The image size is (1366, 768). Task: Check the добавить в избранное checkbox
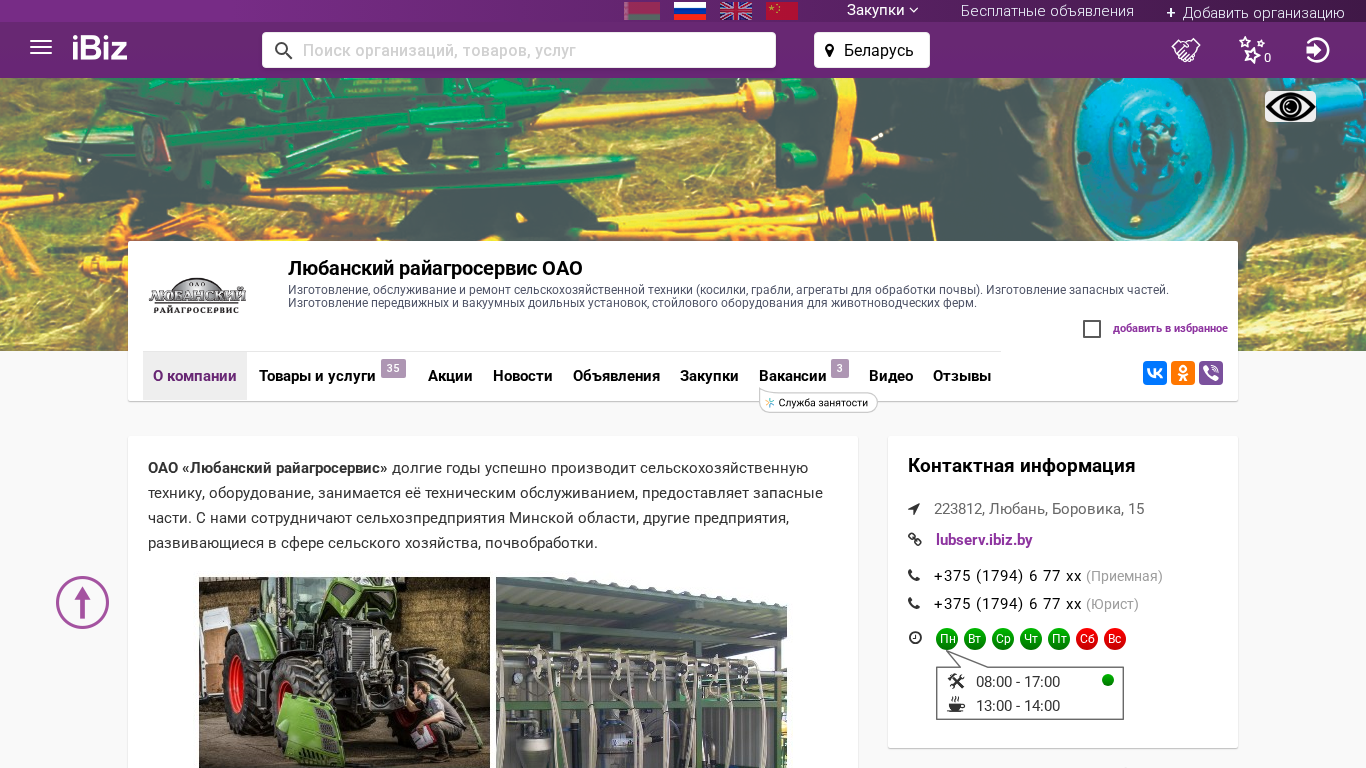pyautogui.click(x=1092, y=329)
